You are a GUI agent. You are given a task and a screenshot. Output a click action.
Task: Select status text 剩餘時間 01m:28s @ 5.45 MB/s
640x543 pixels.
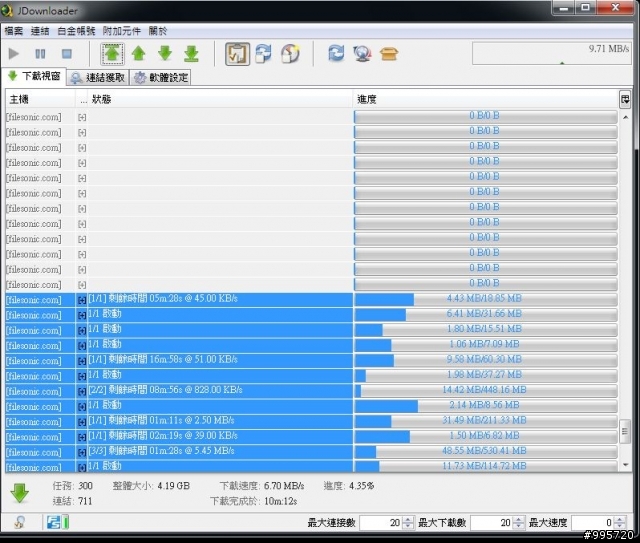pyautogui.click(x=171, y=451)
